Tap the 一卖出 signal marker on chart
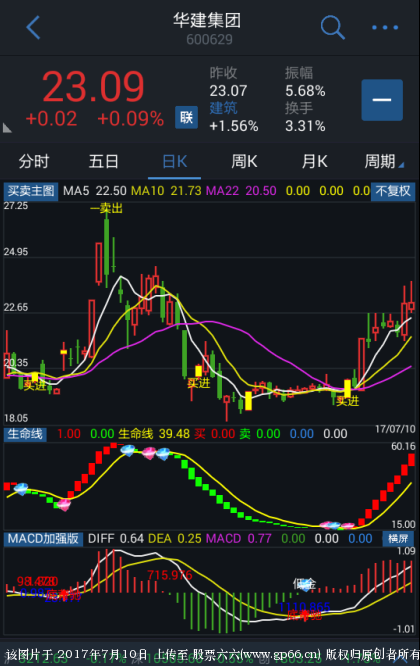This screenshot has height=666, width=420. pos(107,208)
